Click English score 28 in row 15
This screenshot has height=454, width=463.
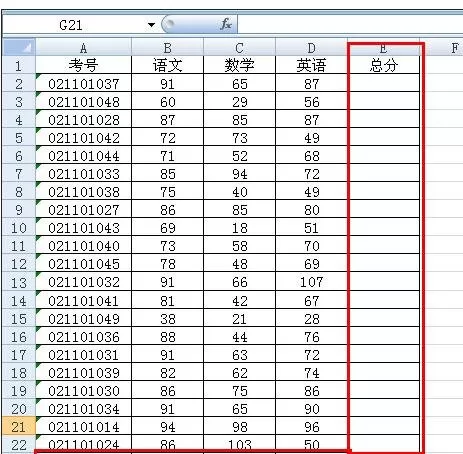(x=312, y=318)
